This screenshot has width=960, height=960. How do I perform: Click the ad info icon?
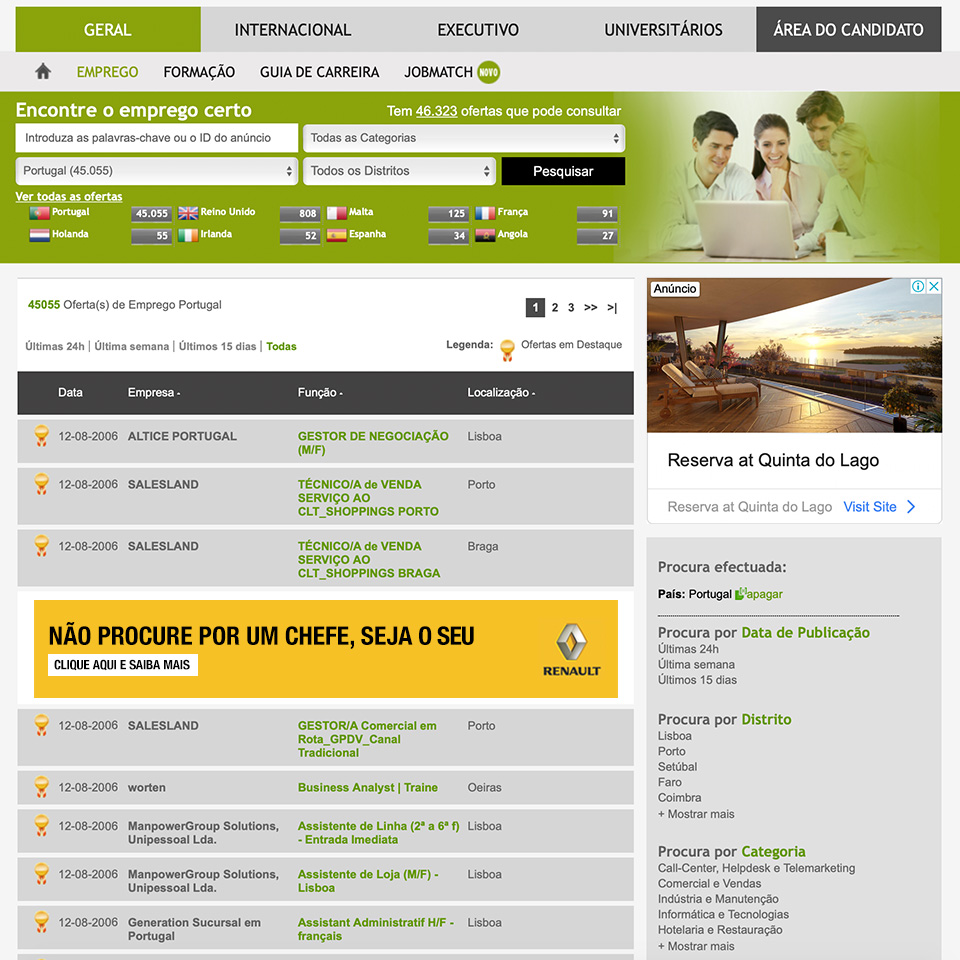point(918,286)
